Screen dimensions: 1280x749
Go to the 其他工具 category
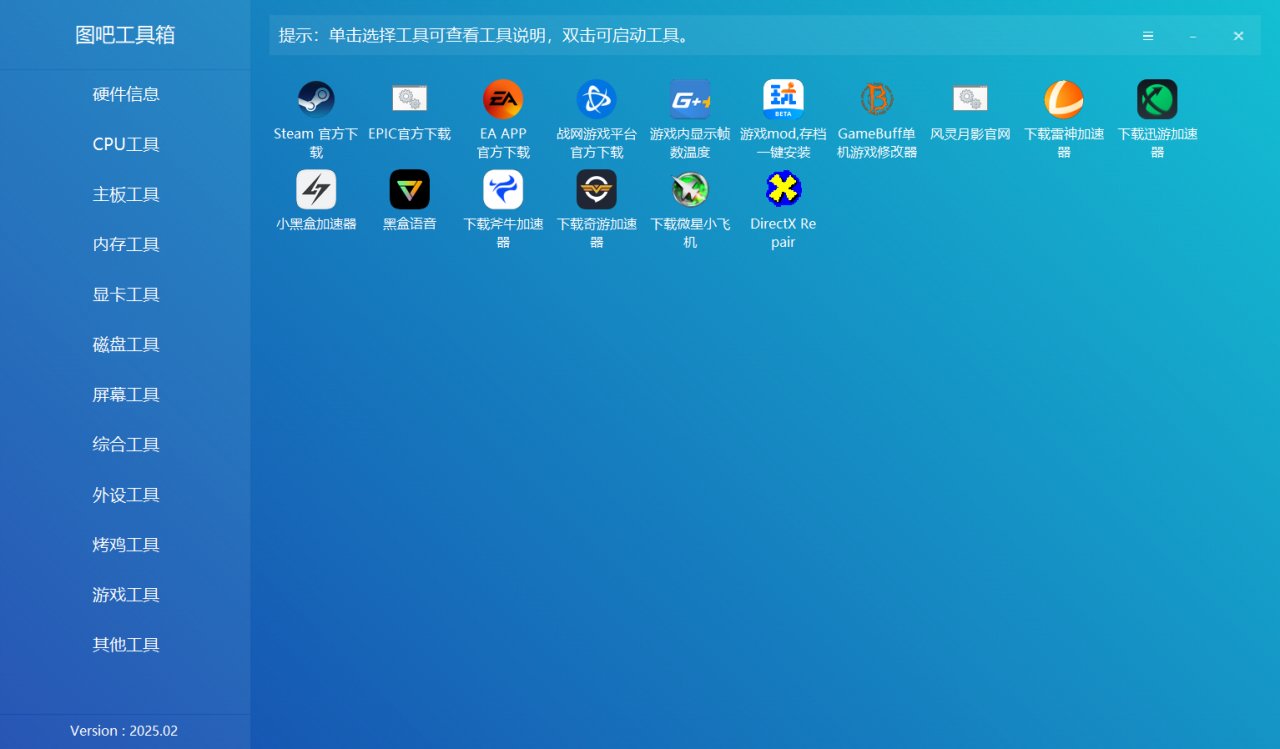(x=126, y=645)
